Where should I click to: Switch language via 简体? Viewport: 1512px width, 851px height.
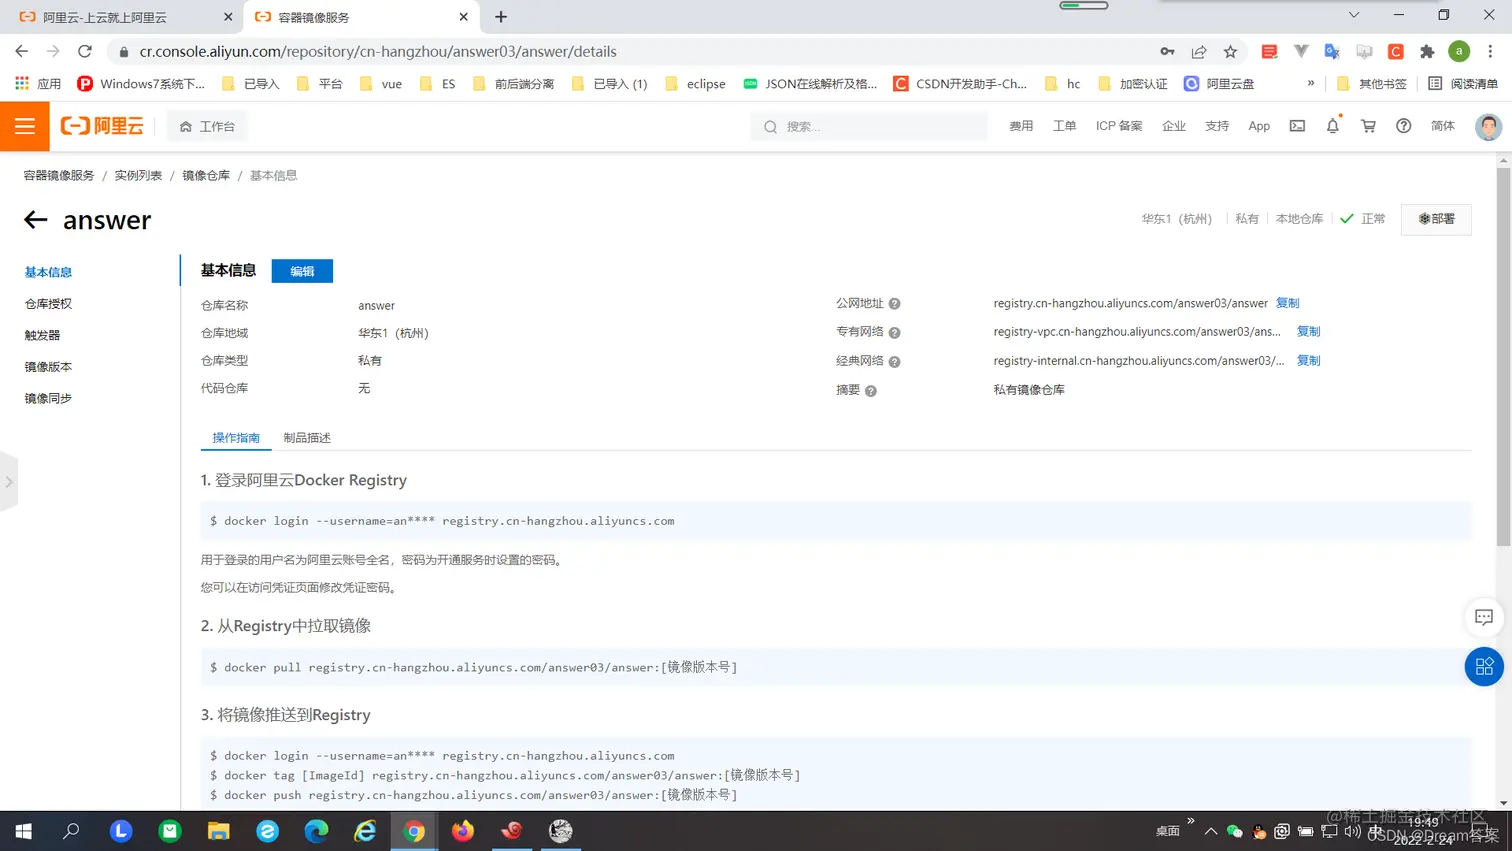click(x=1443, y=126)
